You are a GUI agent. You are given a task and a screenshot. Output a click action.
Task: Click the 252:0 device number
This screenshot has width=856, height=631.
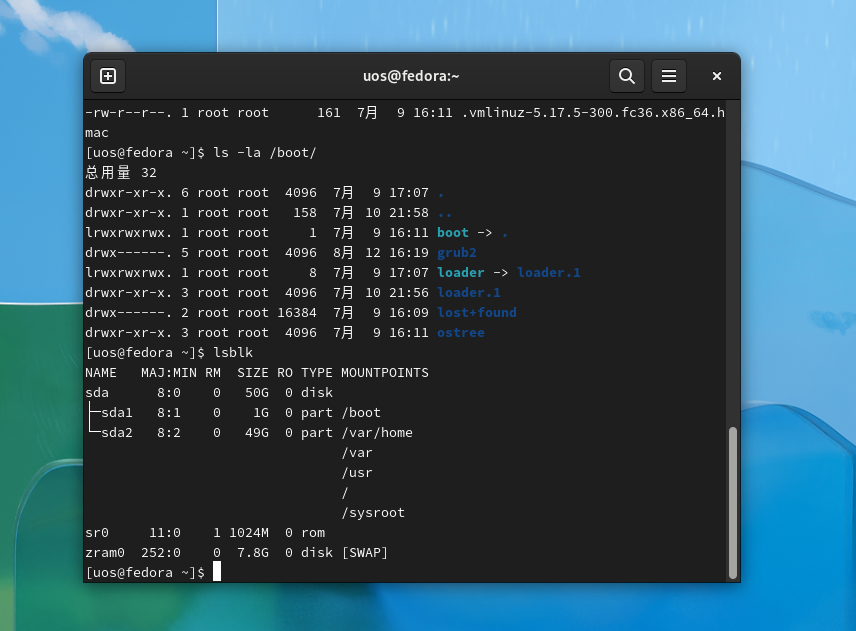tap(161, 553)
